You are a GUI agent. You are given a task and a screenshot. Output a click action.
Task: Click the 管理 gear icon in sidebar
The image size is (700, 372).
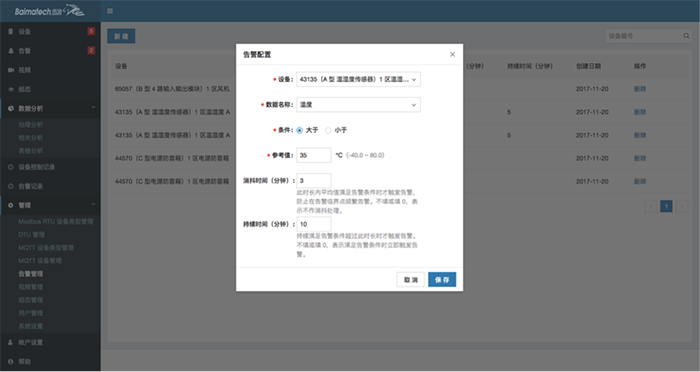[x=11, y=205]
